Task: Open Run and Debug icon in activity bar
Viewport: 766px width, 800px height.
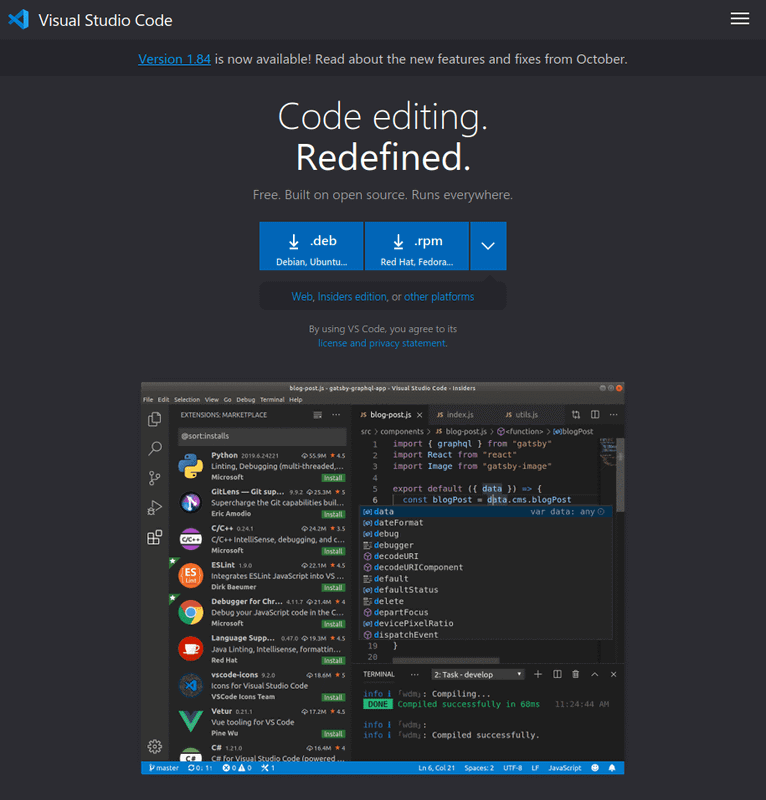Action: click(155, 508)
